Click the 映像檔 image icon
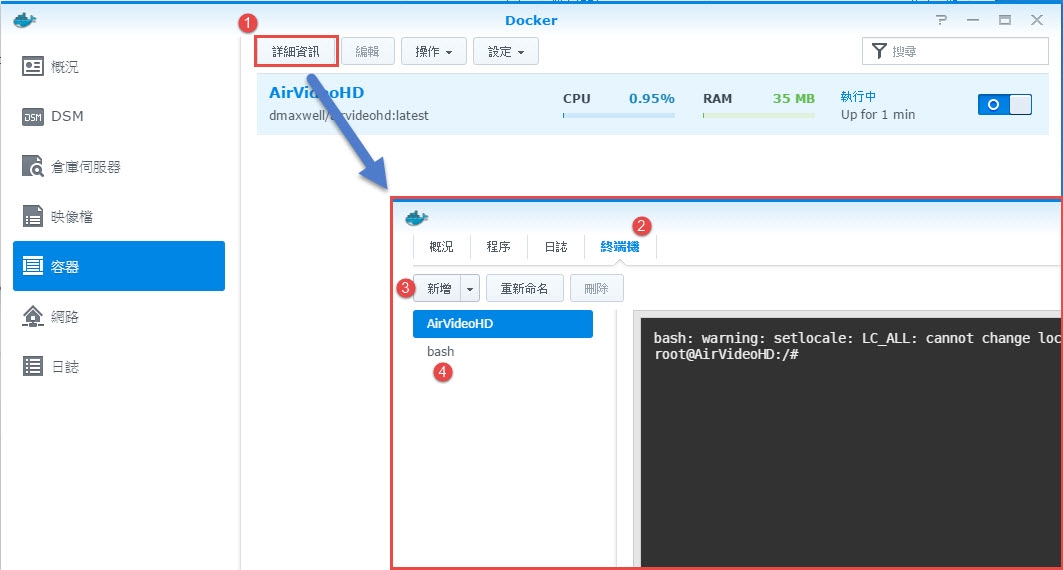This screenshot has width=1063, height=570. [33, 216]
